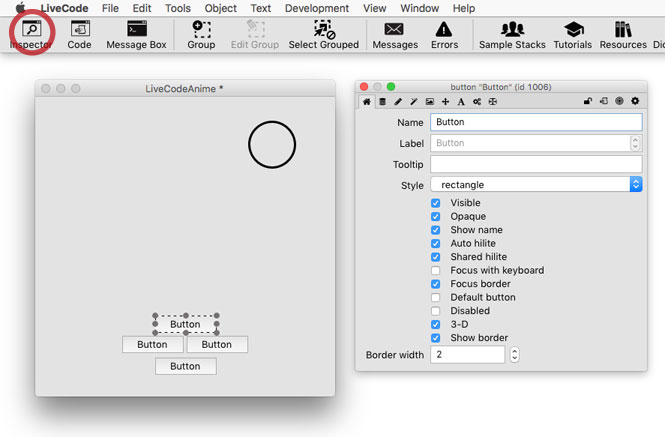Screen dimensions: 665x437
Task: Toggle the Opaque checkbox
Action: tap(436, 216)
